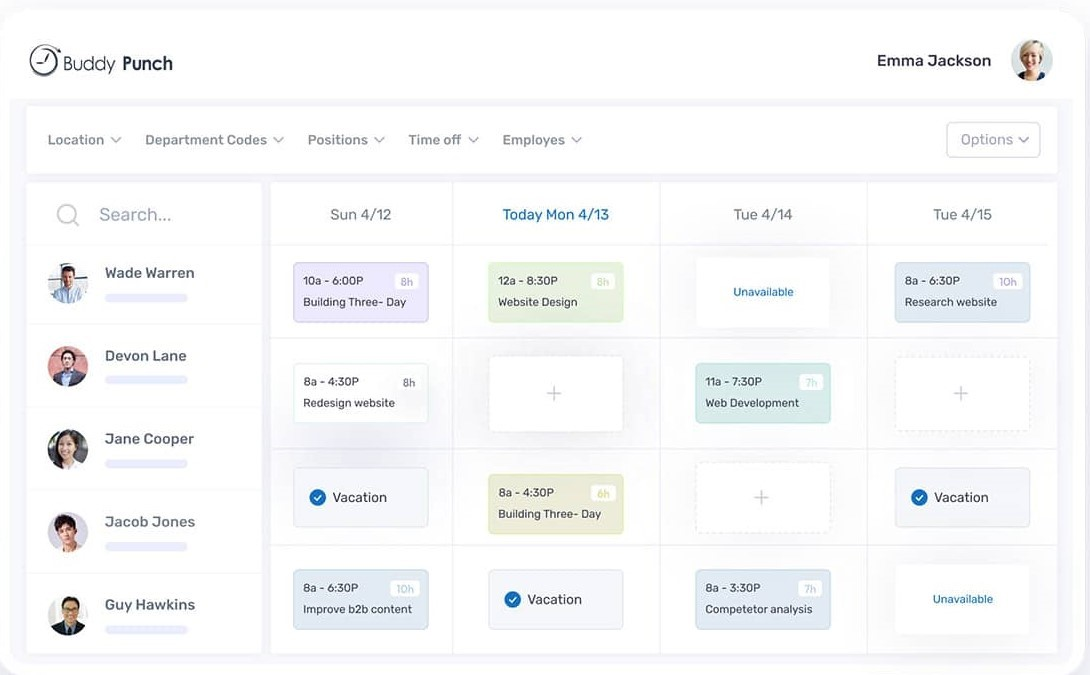Screen dimensions: 1090x675
Task: Open the 10a - 6:00P Building Three shift
Action: click(x=361, y=292)
